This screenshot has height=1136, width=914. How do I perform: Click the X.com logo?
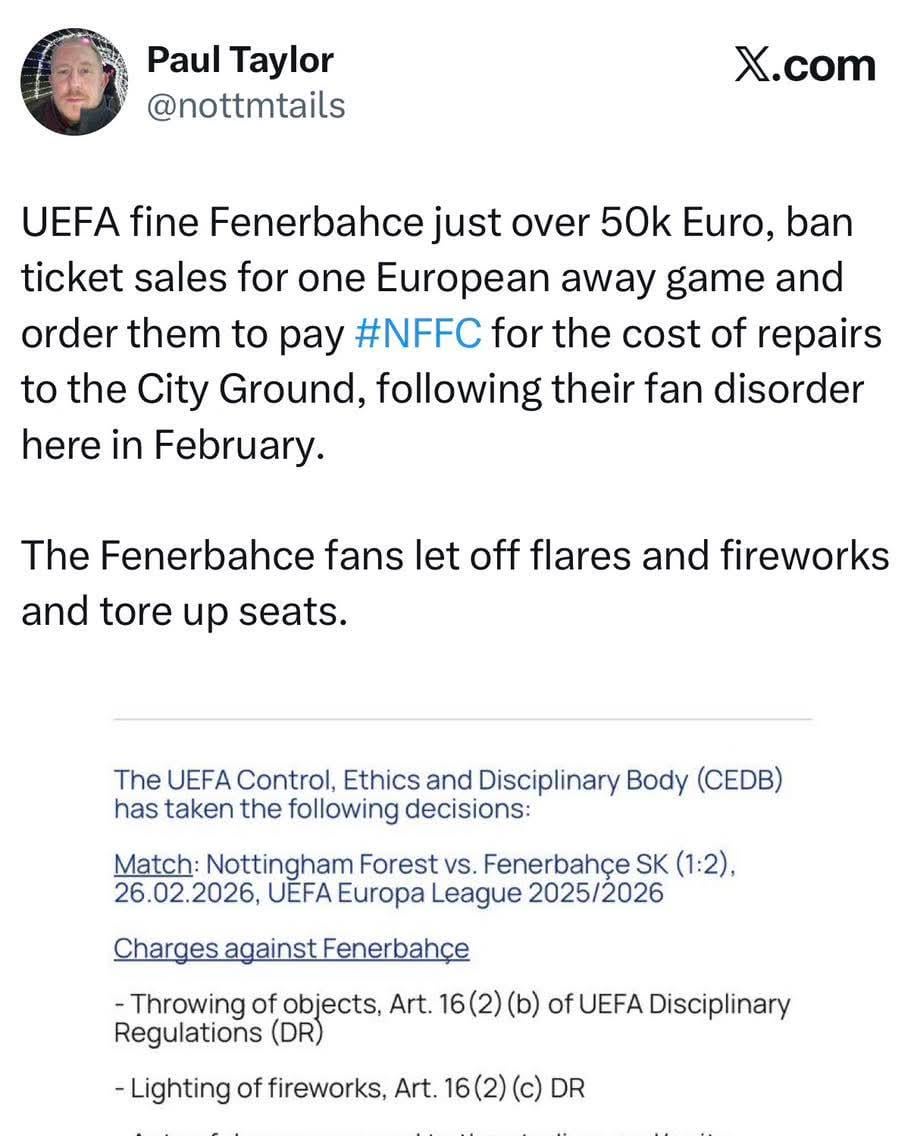804,64
